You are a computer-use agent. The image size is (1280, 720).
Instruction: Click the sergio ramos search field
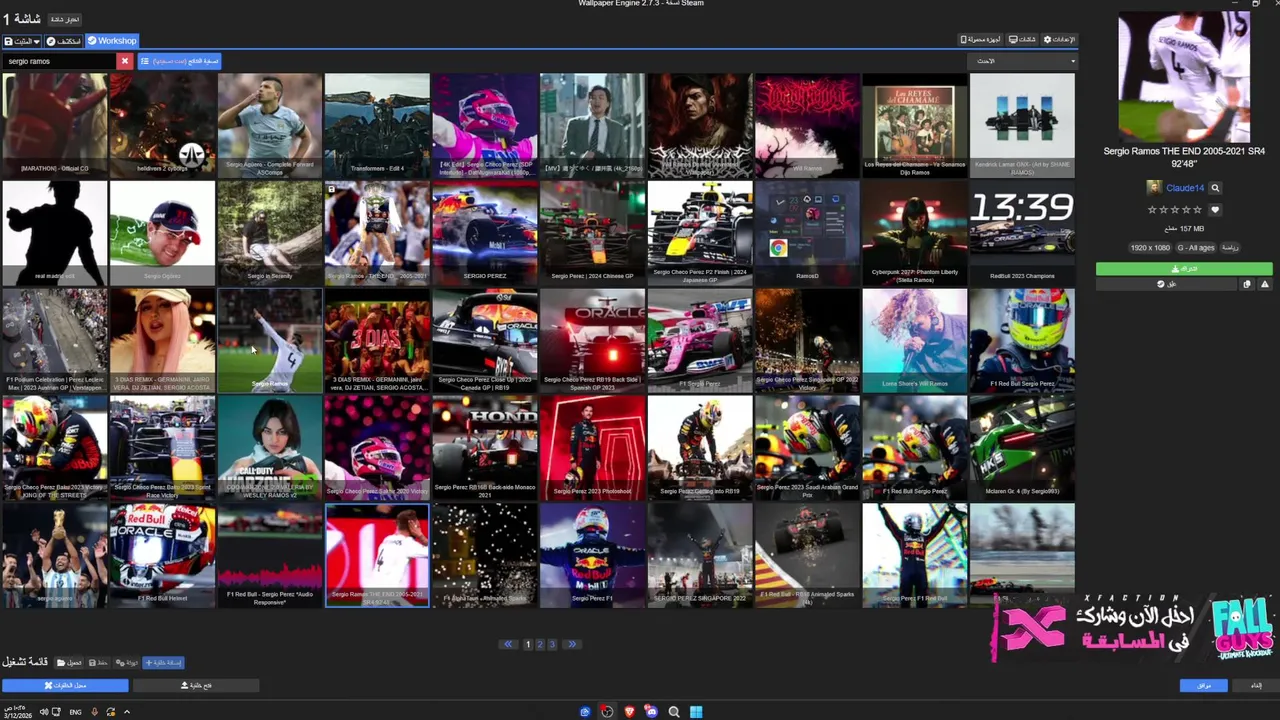60,61
